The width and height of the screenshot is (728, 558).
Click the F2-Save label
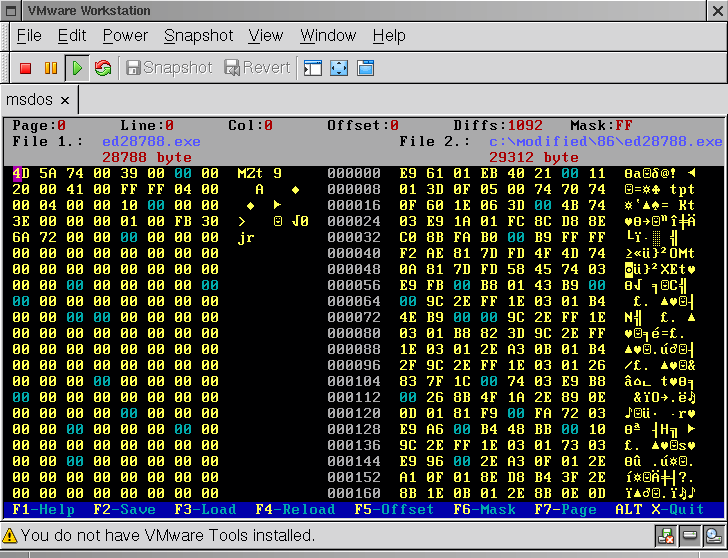(x=124, y=509)
